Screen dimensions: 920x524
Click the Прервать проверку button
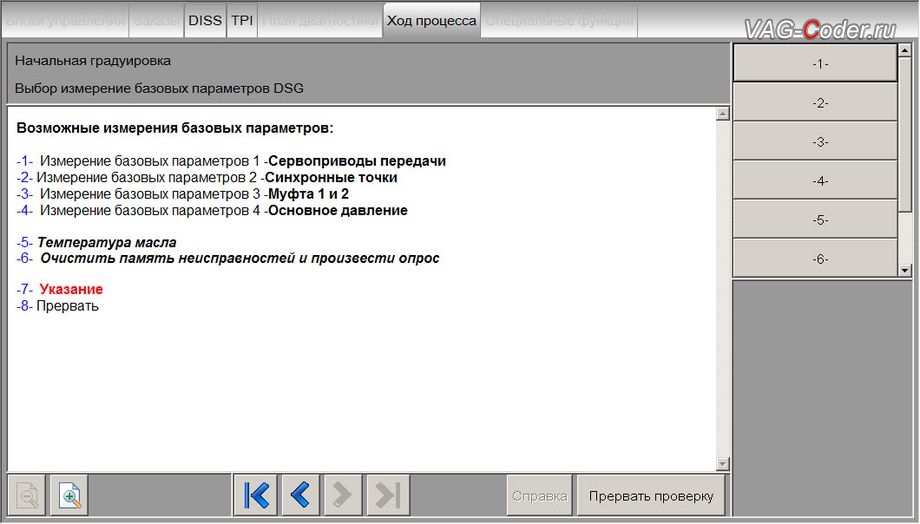pos(651,496)
